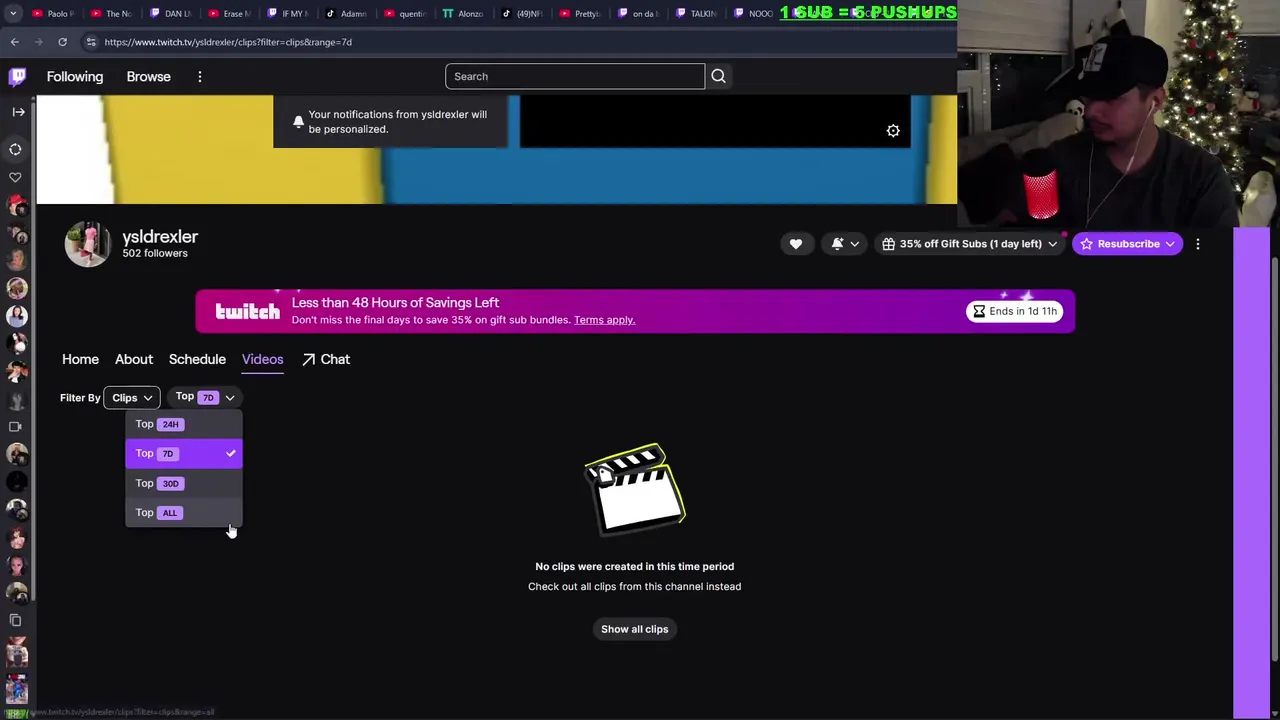1280x720 pixels.
Task: Click the browser forward arrow
Action: (38, 42)
